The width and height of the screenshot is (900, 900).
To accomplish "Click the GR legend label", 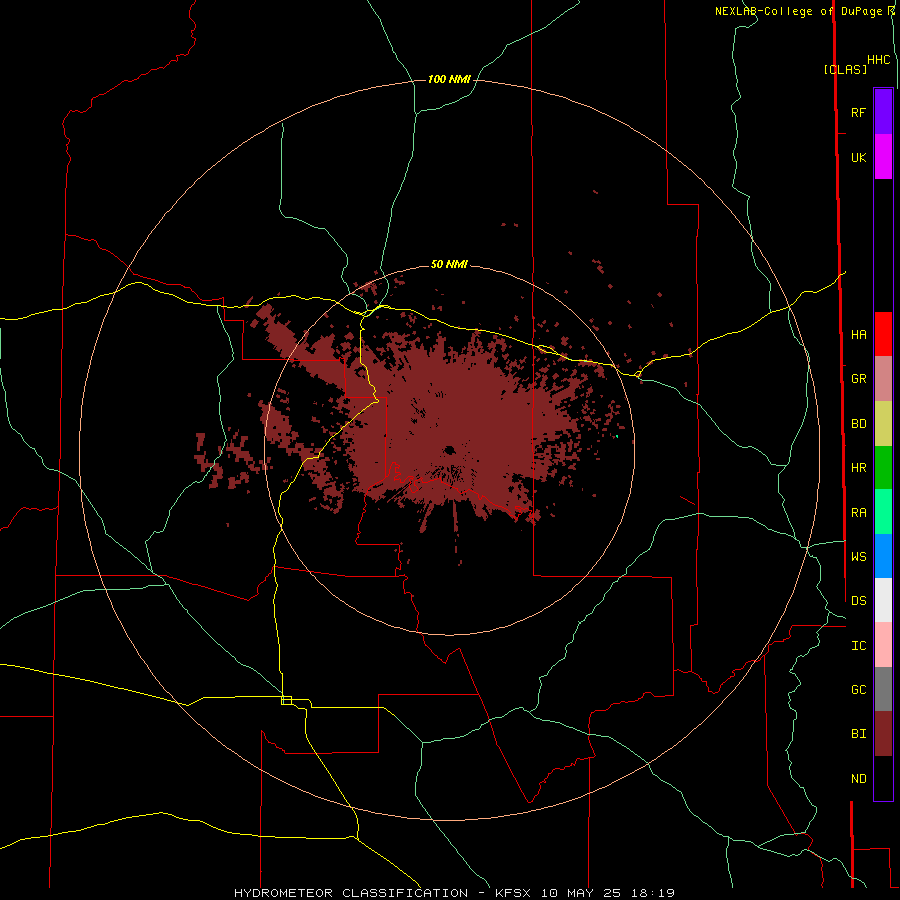I will [x=858, y=379].
